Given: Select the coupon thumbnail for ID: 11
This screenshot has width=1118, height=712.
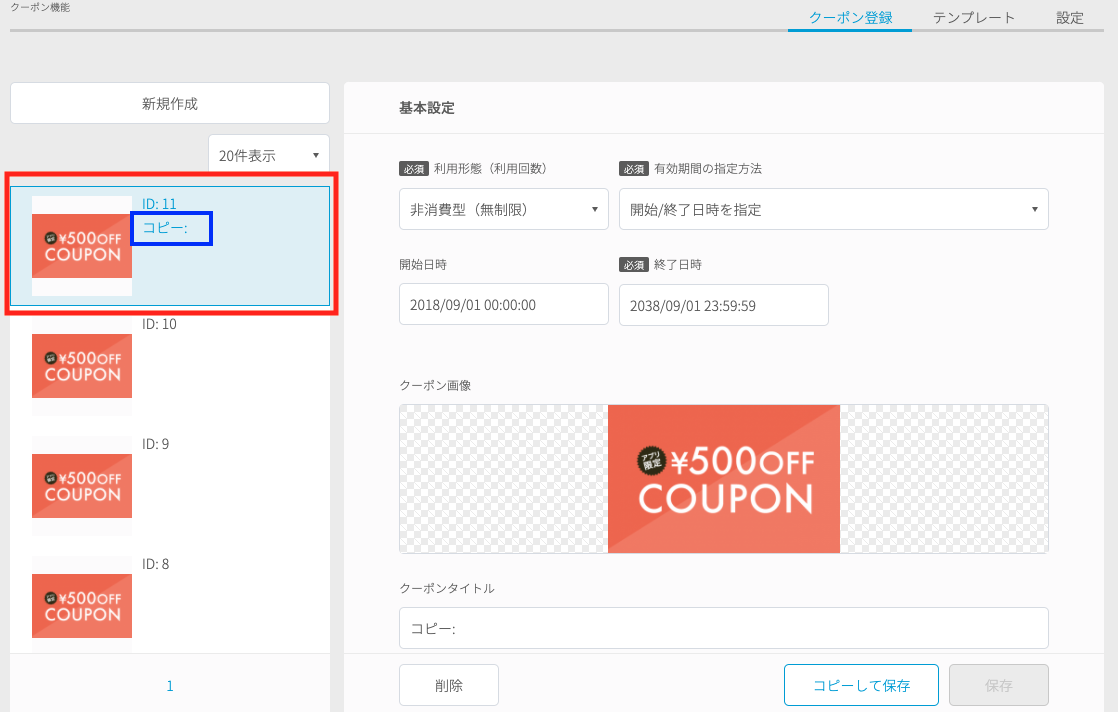Looking at the screenshot, I should pyautogui.click(x=82, y=246).
